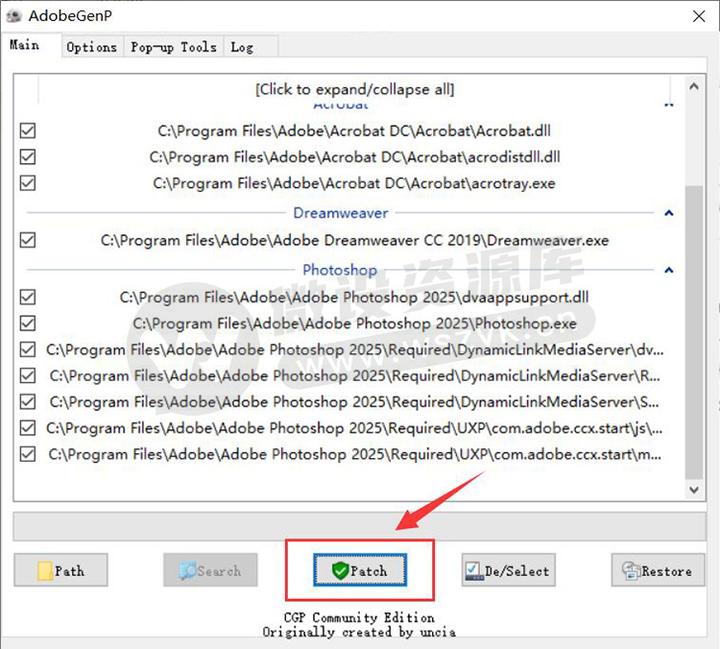Toggle the Photoshop.exe checkbox
The width and height of the screenshot is (720, 649).
(28, 323)
